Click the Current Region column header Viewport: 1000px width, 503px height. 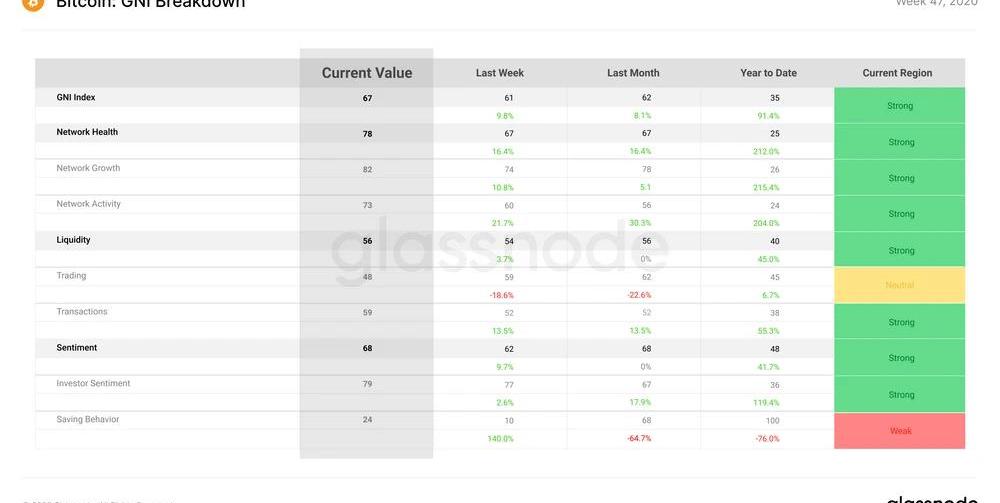tap(897, 73)
